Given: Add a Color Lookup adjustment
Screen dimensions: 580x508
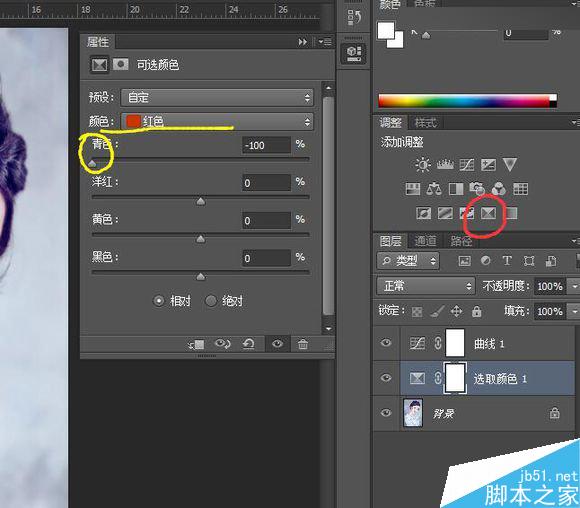Looking at the screenshot, I should [x=520, y=189].
